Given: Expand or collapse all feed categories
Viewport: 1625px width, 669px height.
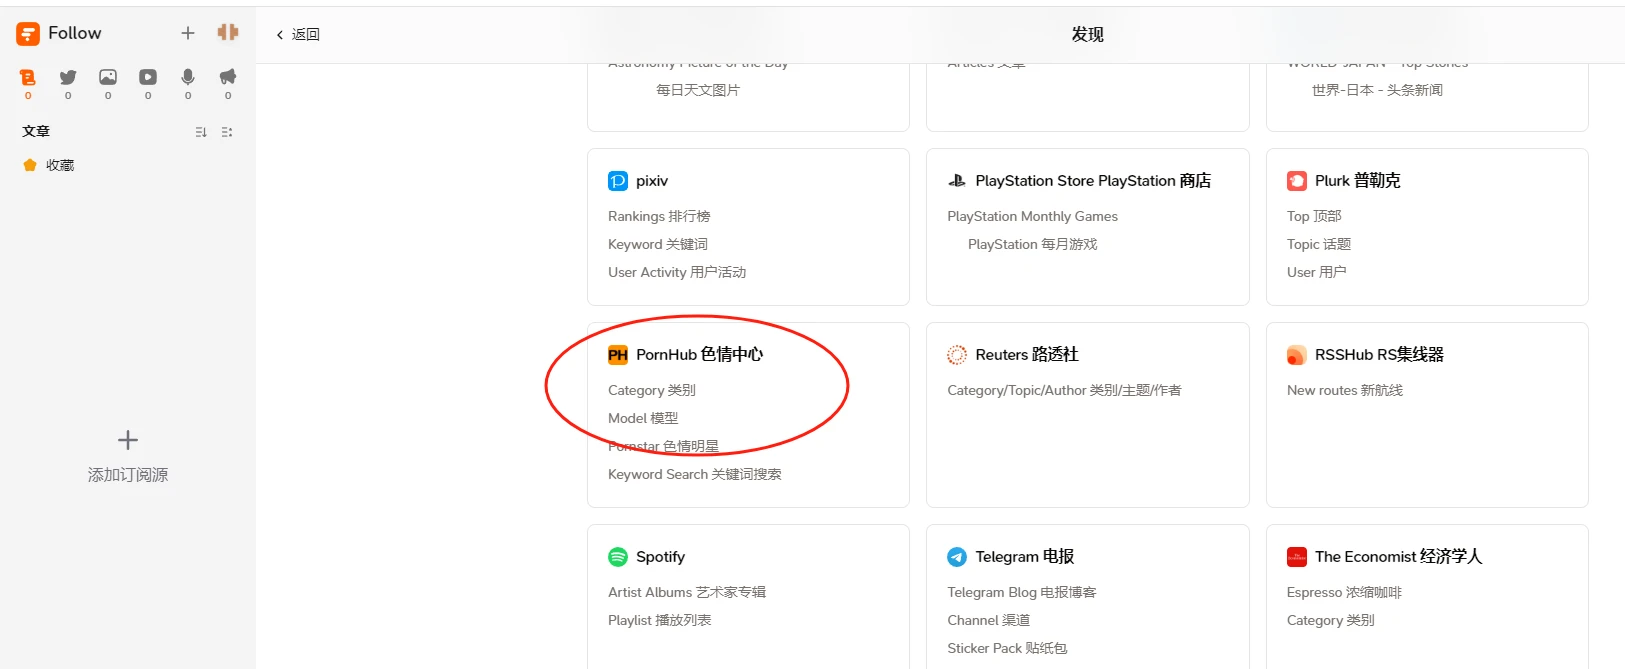Looking at the screenshot, I should [x=227, y=132].
